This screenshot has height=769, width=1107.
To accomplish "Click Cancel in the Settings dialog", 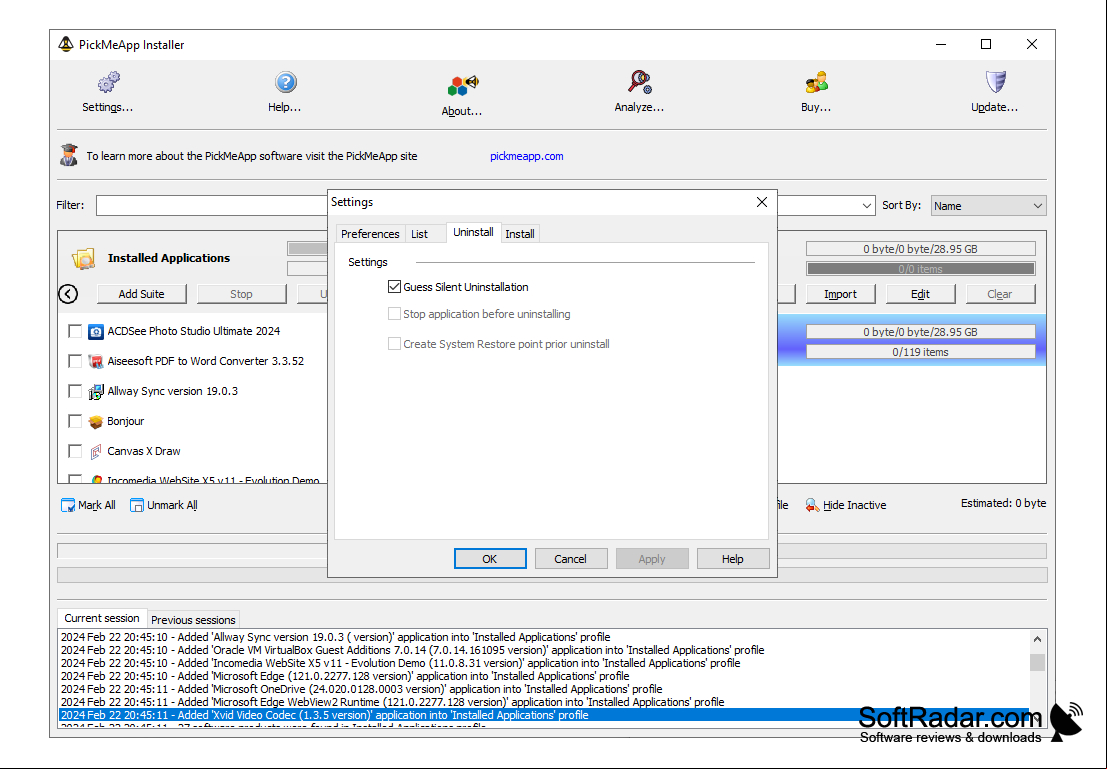I will tap(570, 559).
